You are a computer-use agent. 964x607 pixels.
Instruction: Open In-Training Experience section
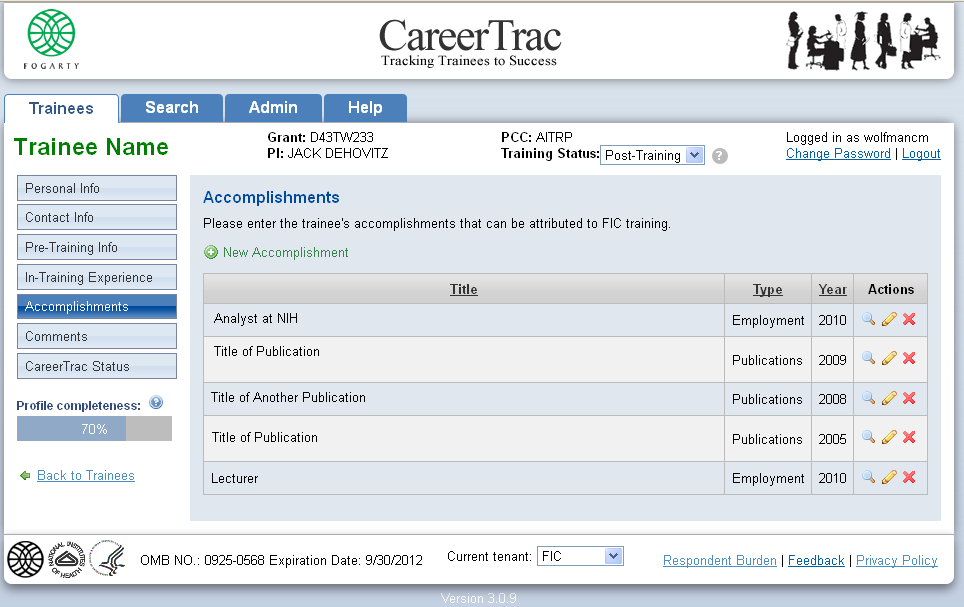coord(97,277)
